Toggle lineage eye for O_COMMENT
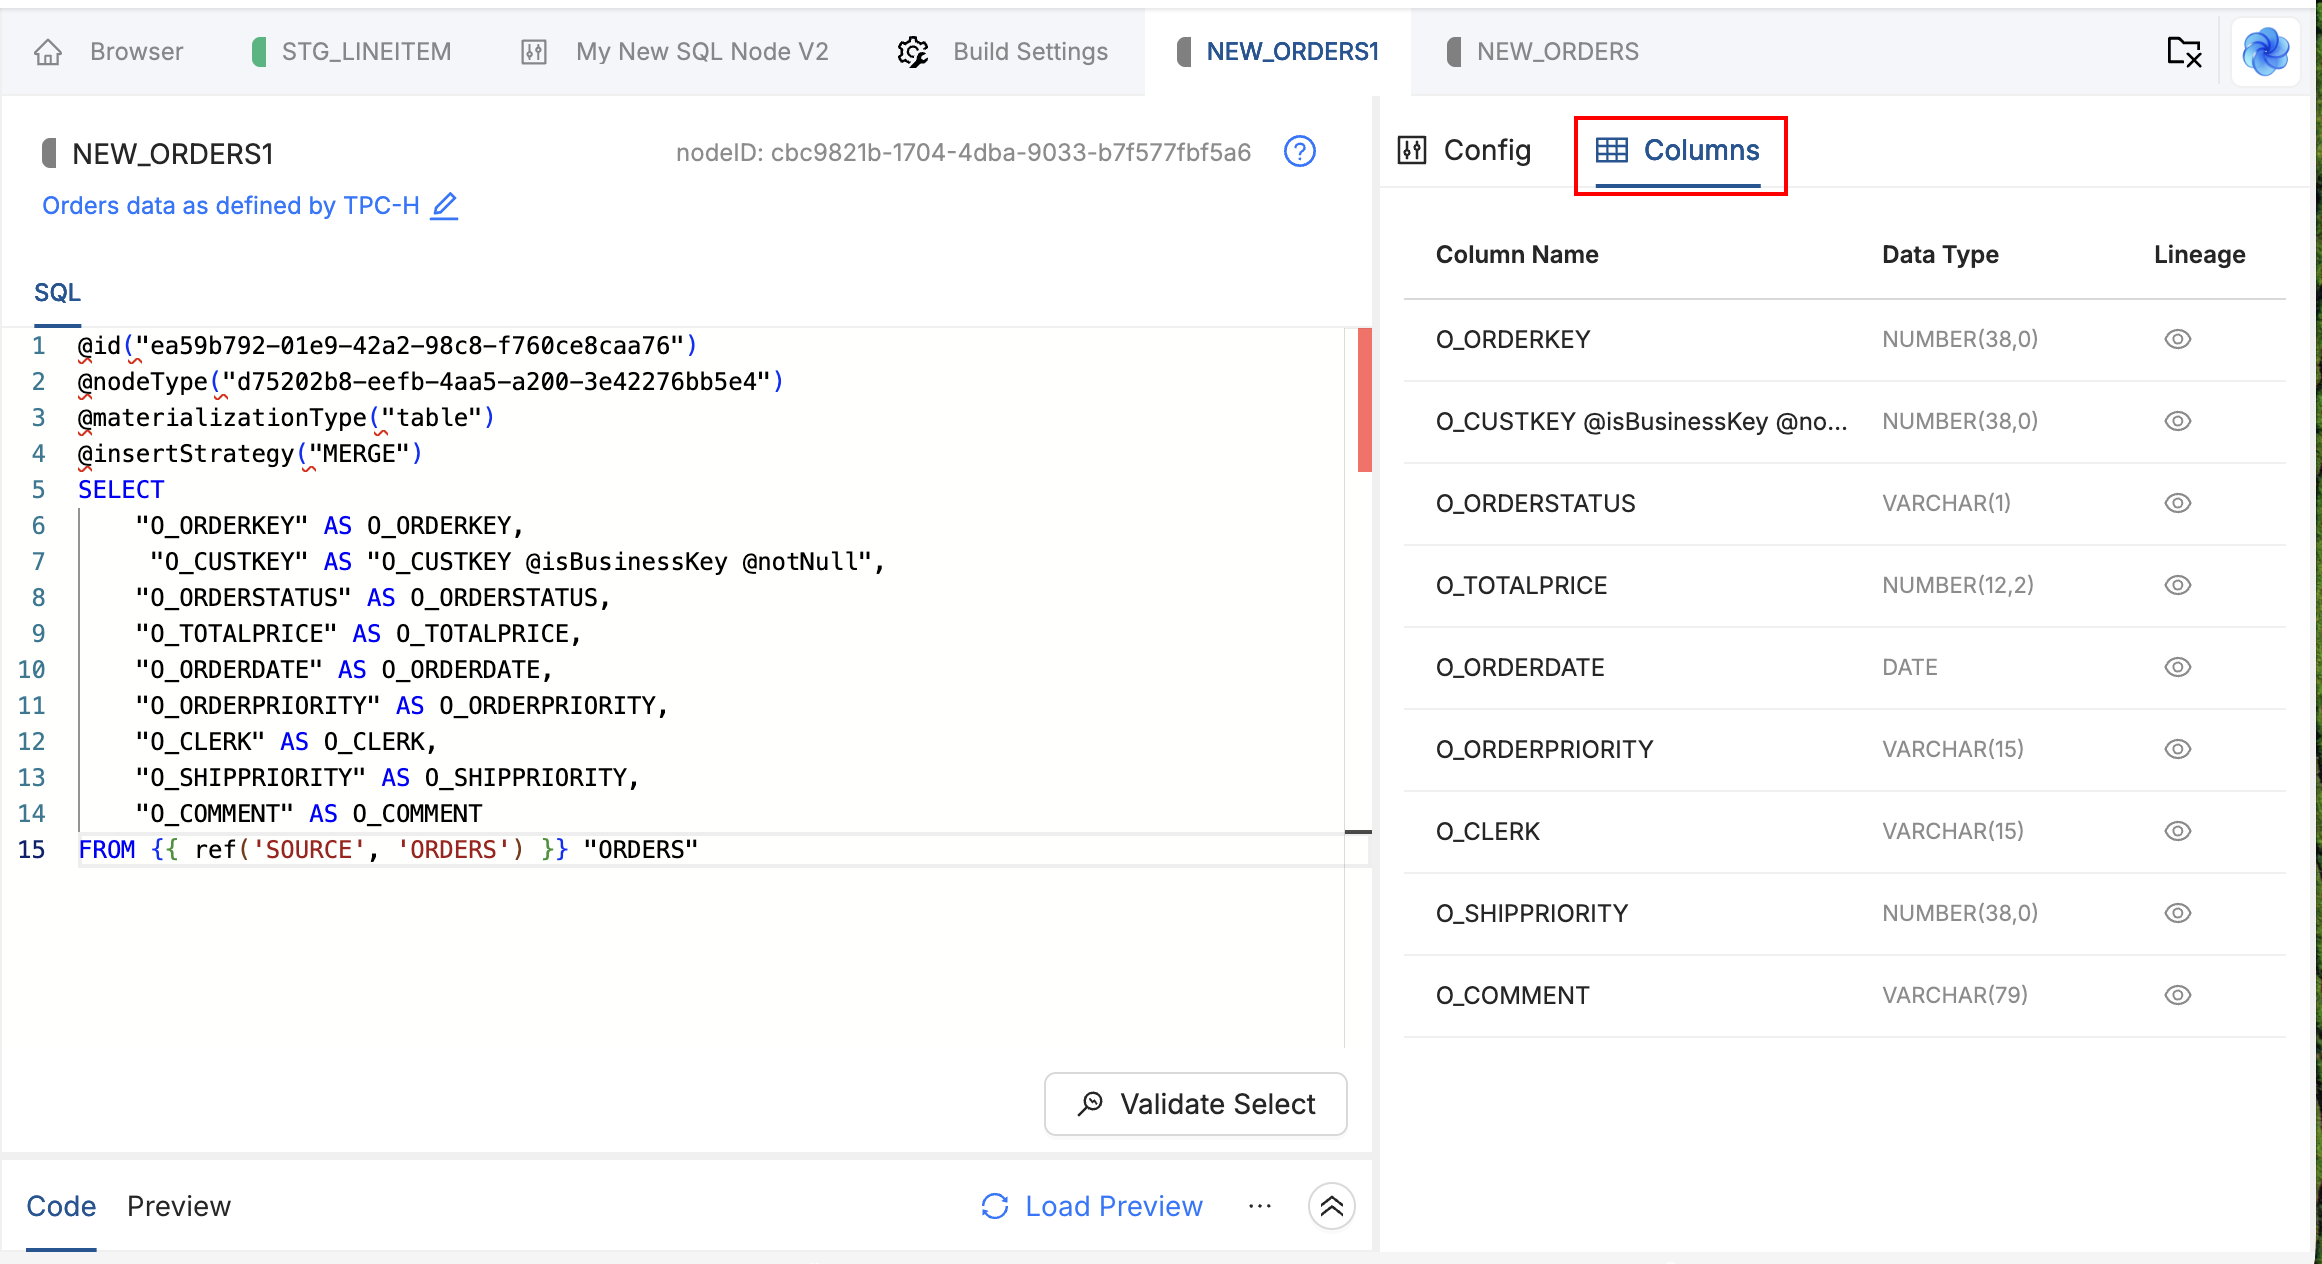The width and height of the screenshot is (2322, 1264). (2177, 995)
